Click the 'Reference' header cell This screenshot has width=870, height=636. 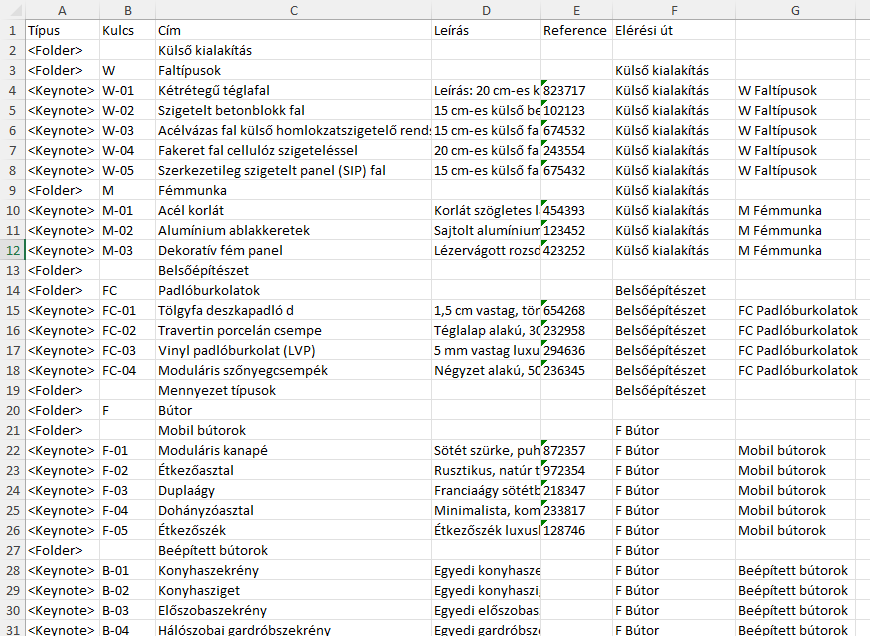(576, 30)
